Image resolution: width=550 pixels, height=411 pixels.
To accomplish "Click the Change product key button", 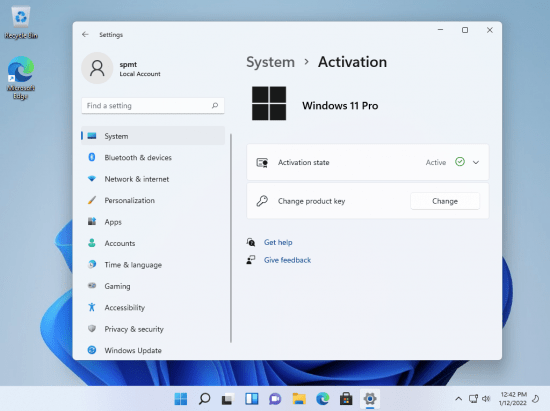I will pyautogui.click(x=445, y=201).
